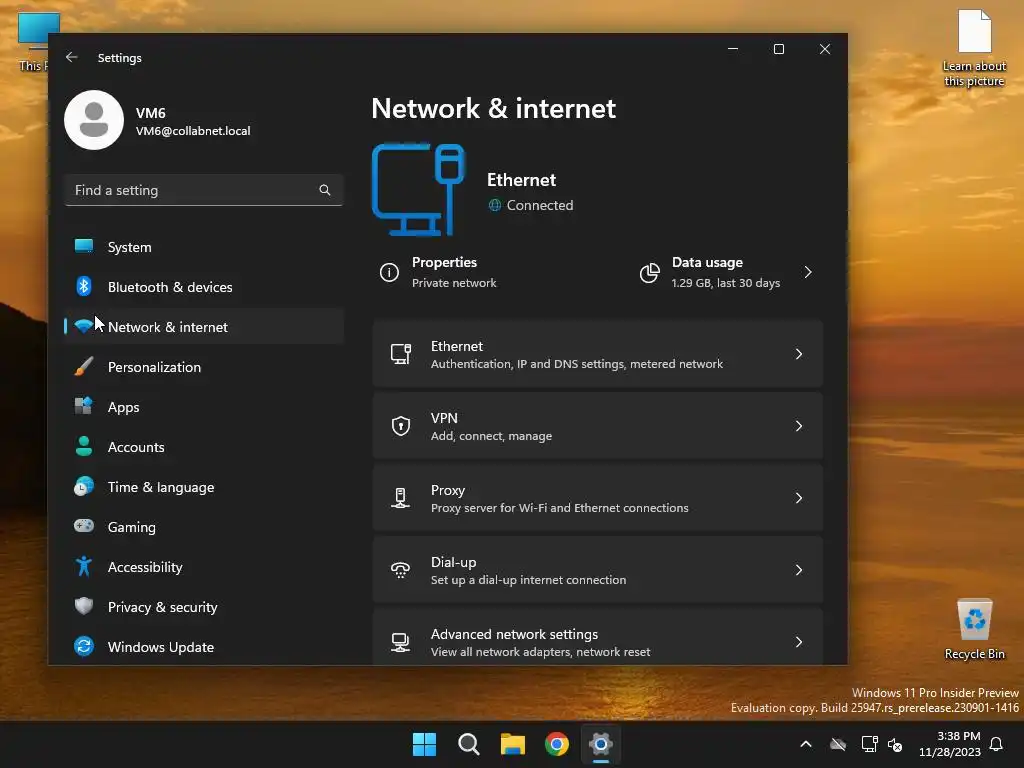Click the Proxy server icon

[x=400, y=498]
